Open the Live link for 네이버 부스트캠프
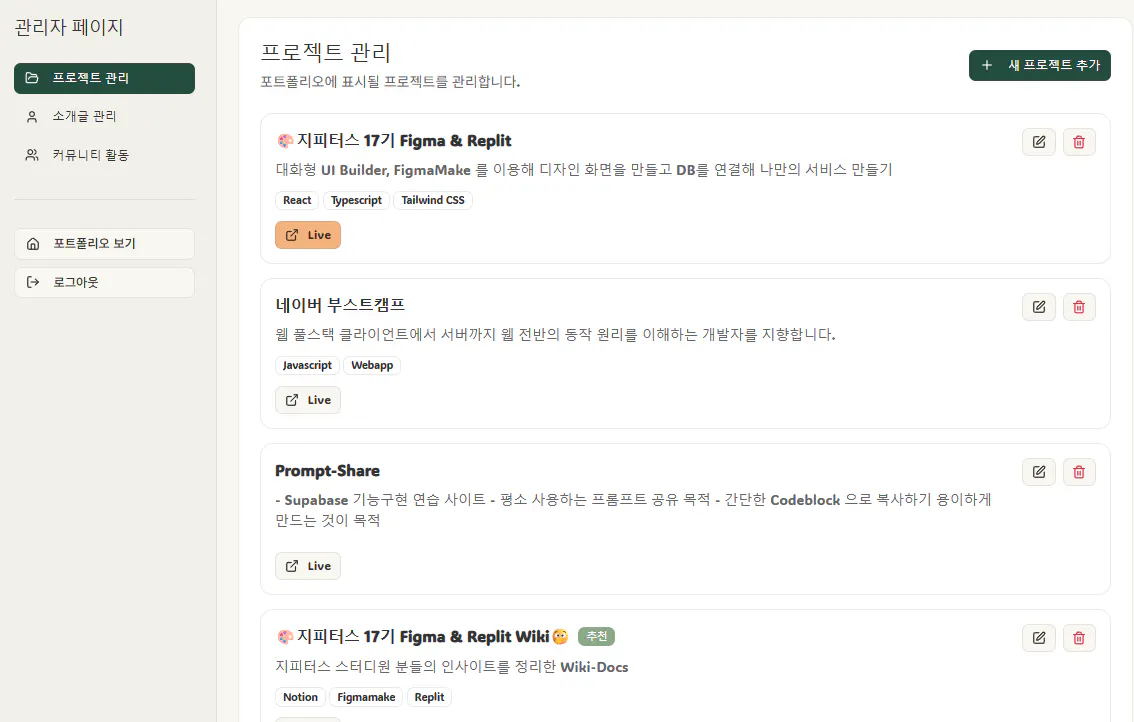Screen dimensions: 1134x722 308,400
